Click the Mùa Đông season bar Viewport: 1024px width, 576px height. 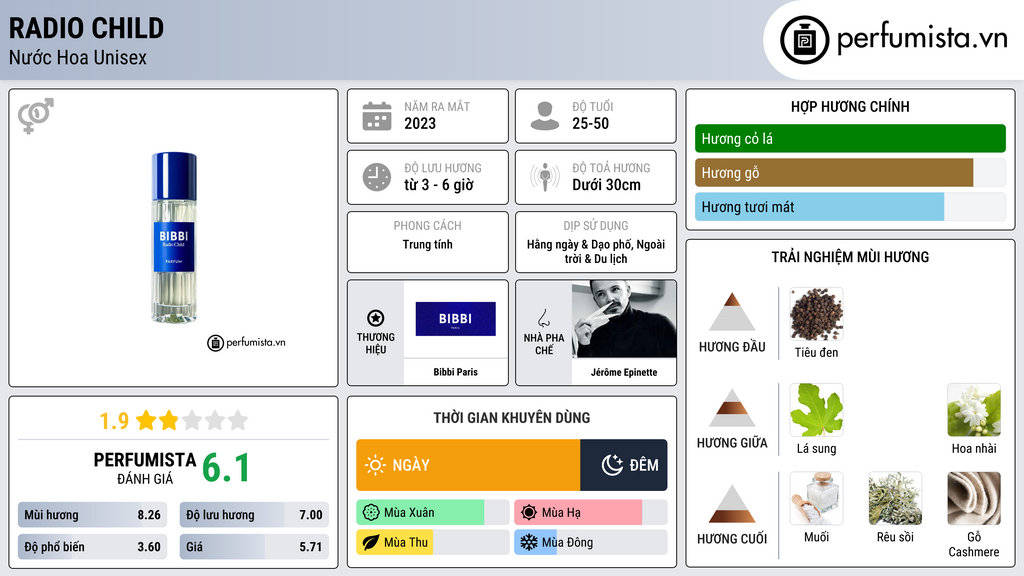point(591,542)
